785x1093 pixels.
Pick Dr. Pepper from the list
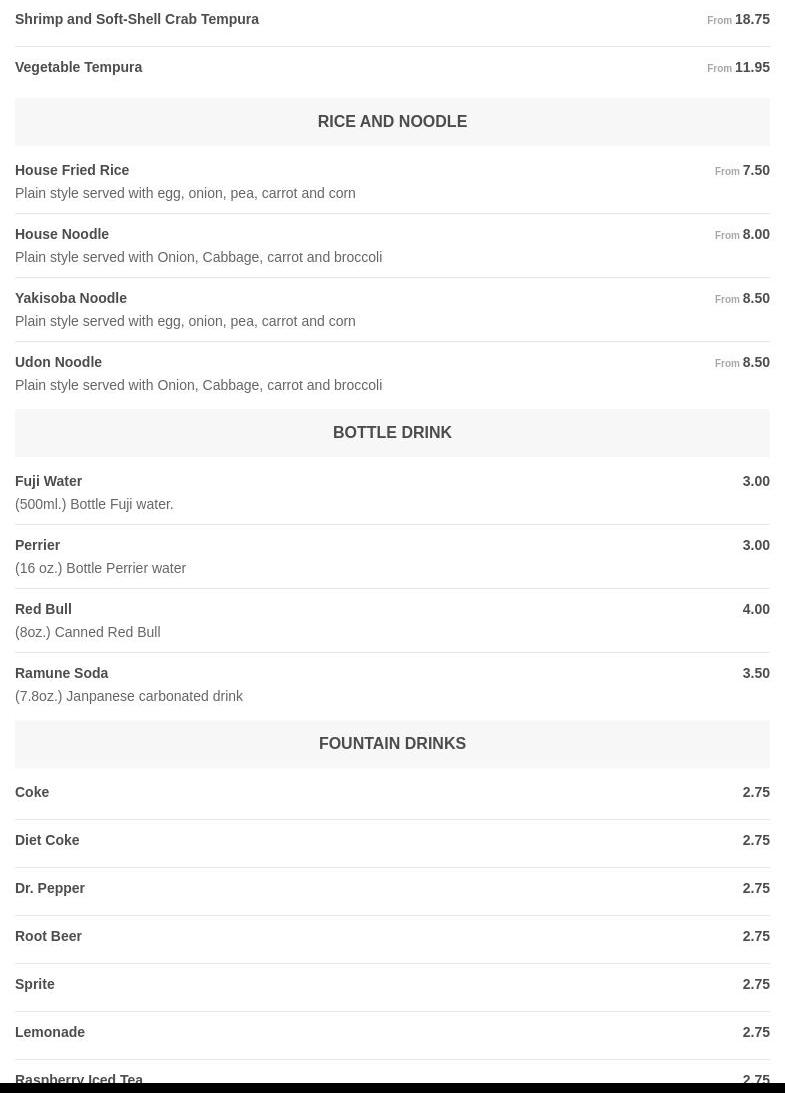tap(50, 888)
